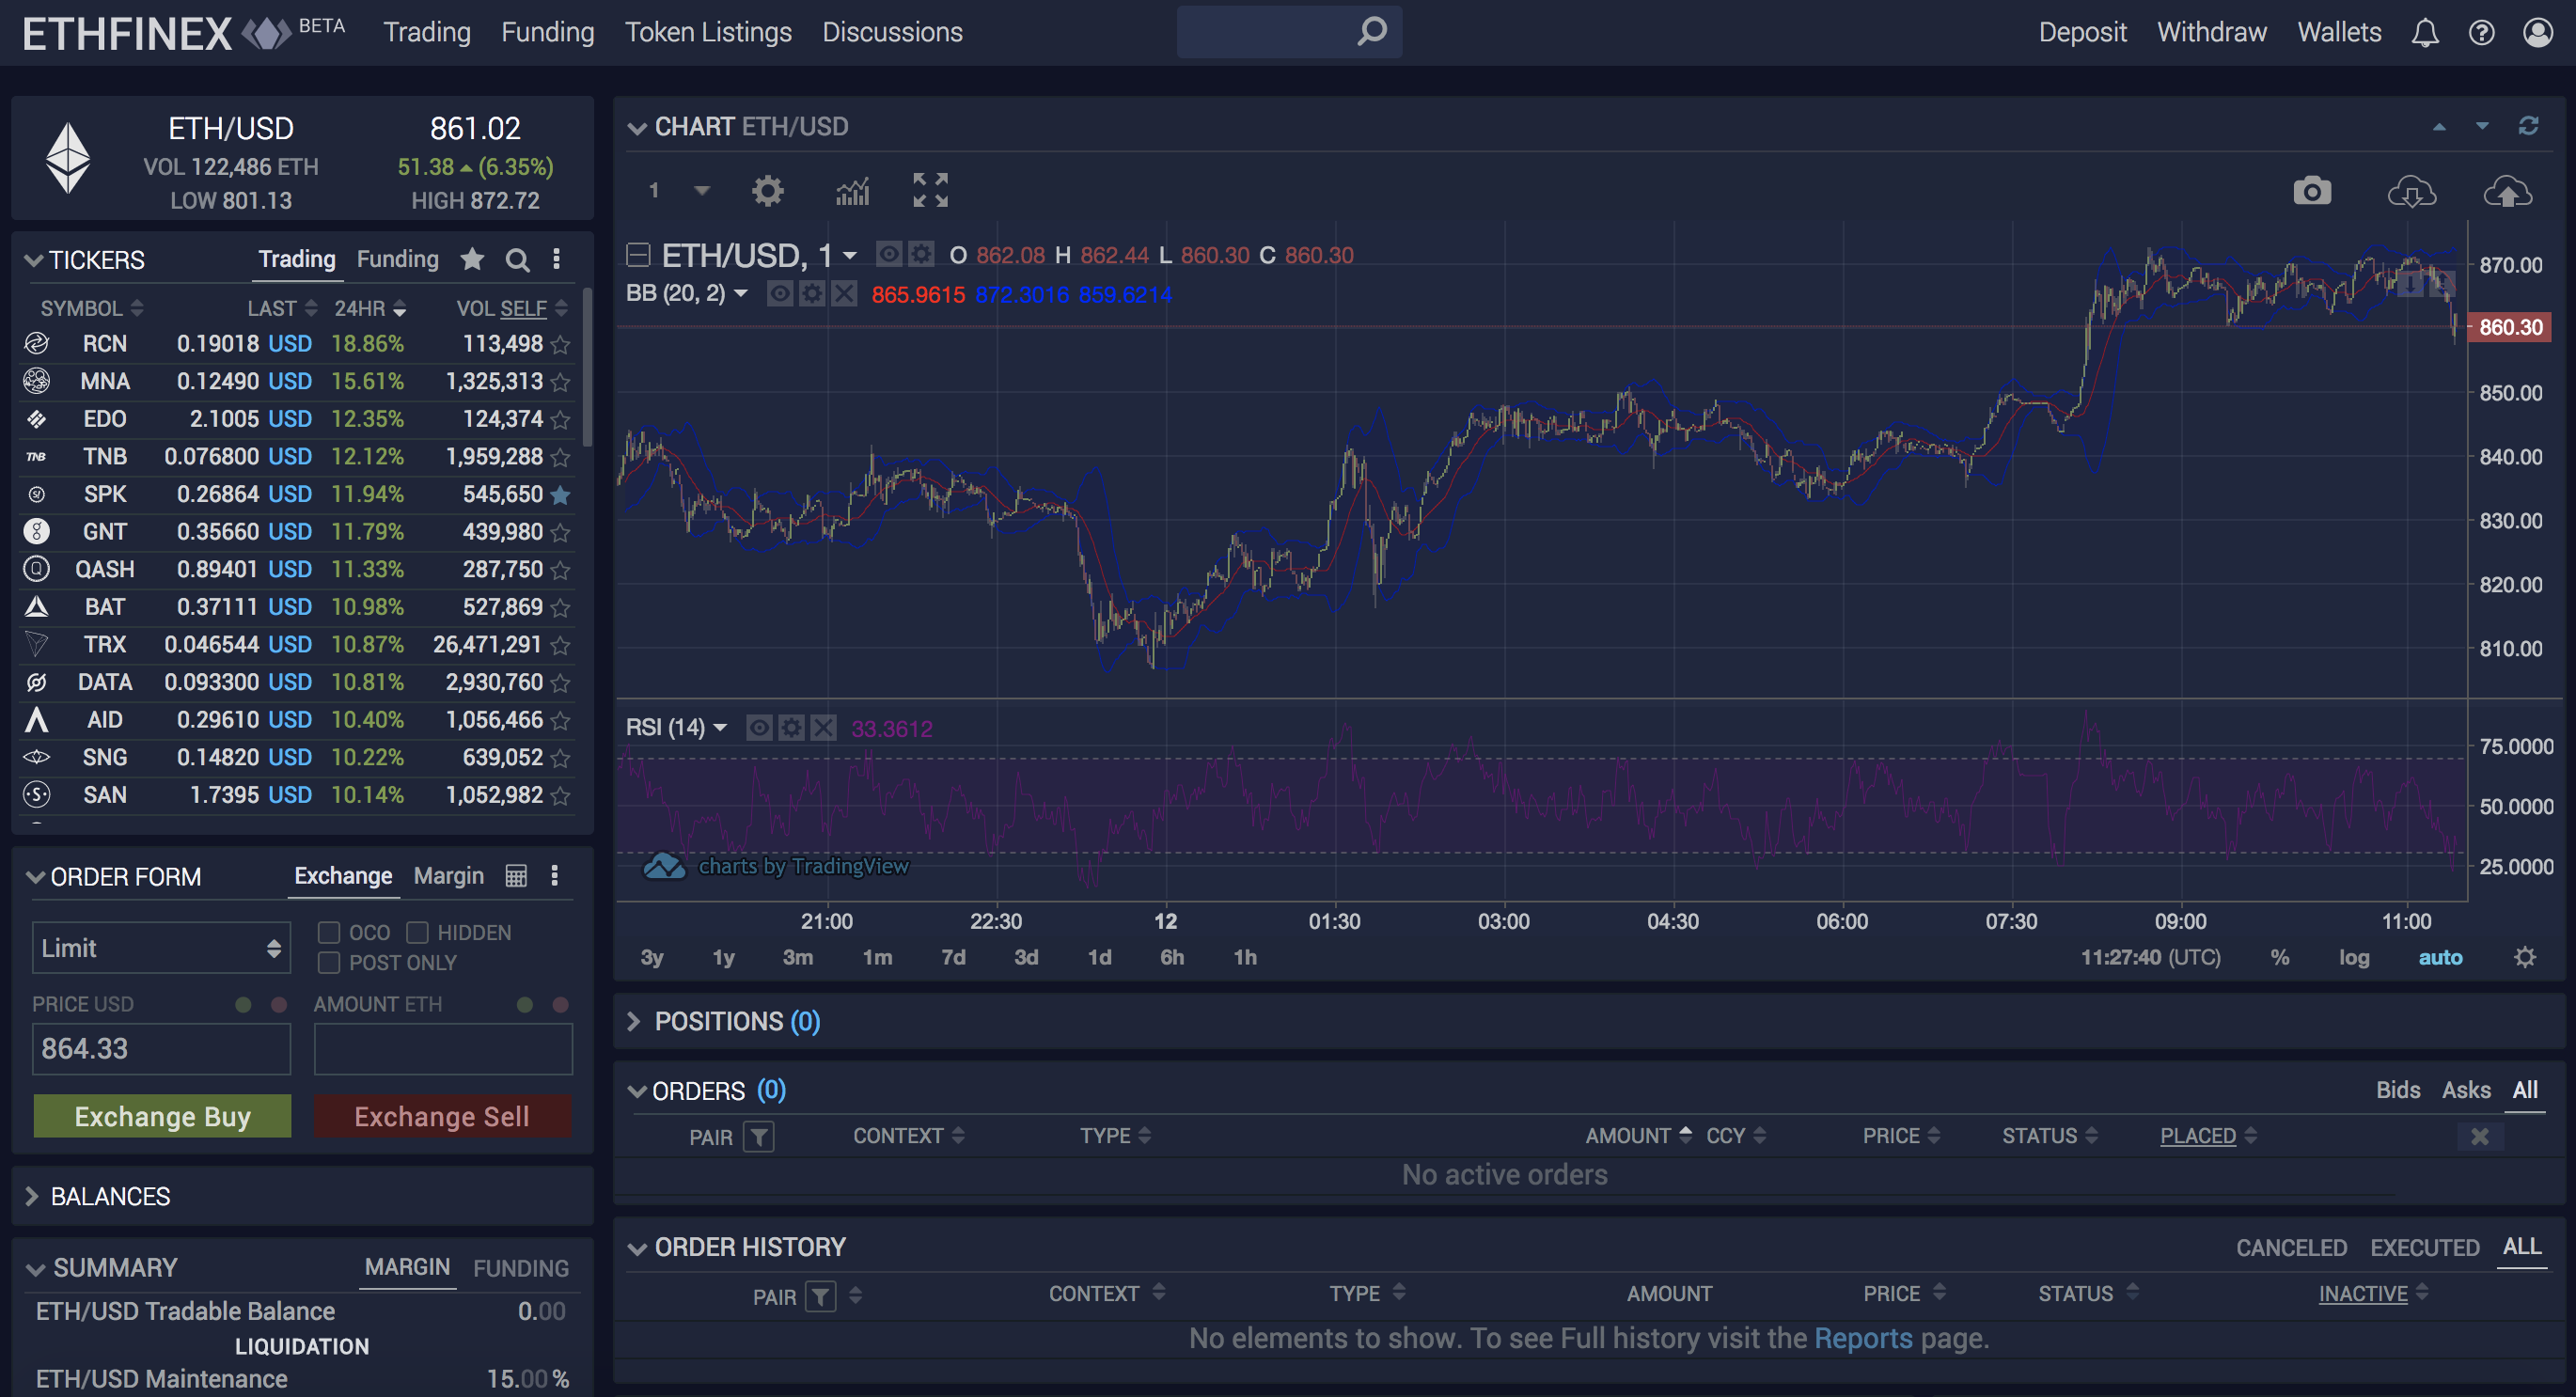Switch to the Funding tab in Tickers

point(397,258)
